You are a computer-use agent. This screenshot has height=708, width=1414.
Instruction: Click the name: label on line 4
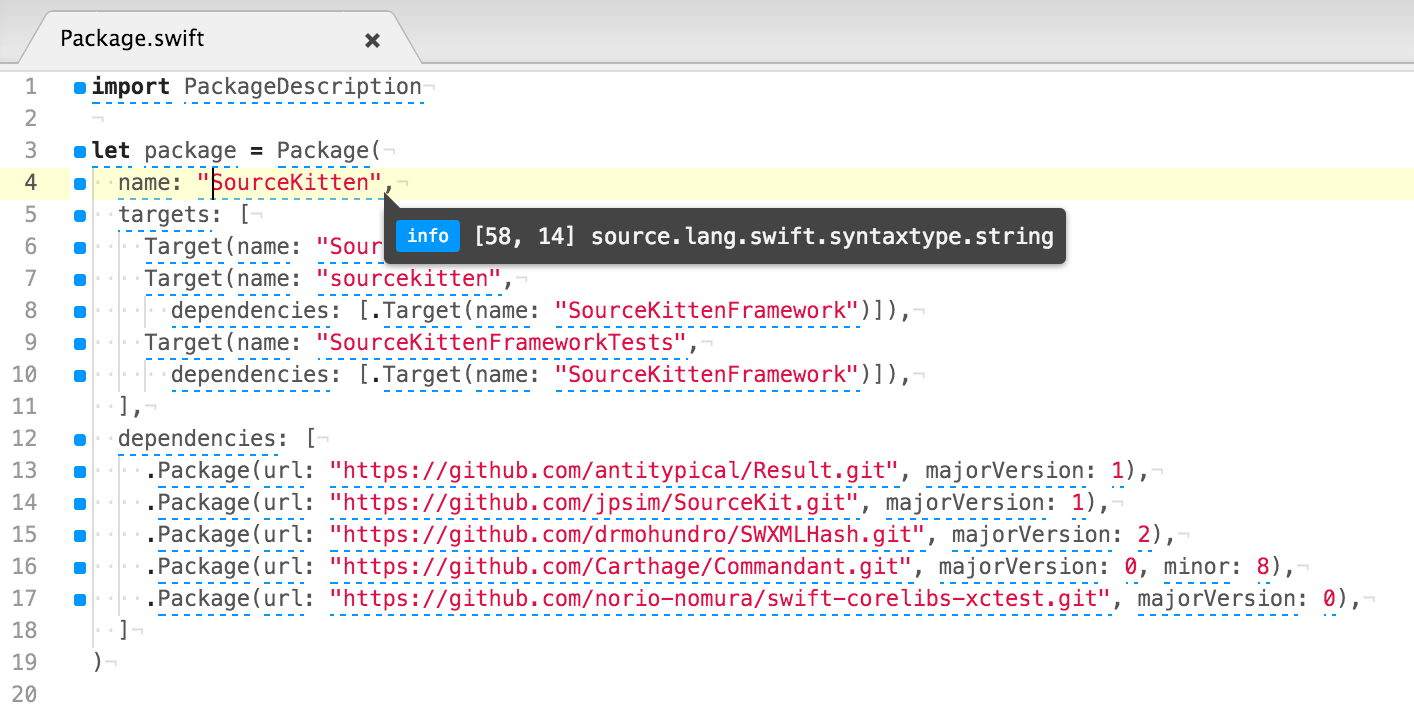pos(151,183)
